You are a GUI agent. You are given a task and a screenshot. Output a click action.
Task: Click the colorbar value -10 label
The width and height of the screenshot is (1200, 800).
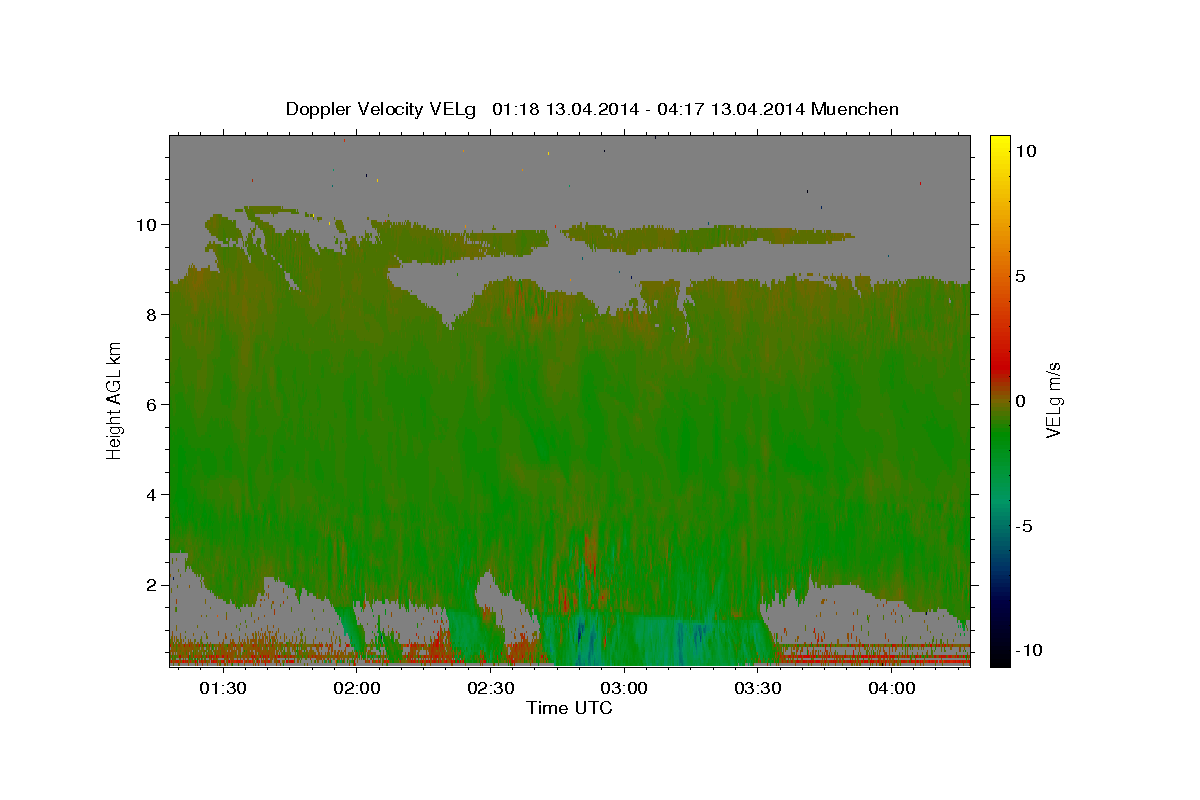(x=1029, y=651)
